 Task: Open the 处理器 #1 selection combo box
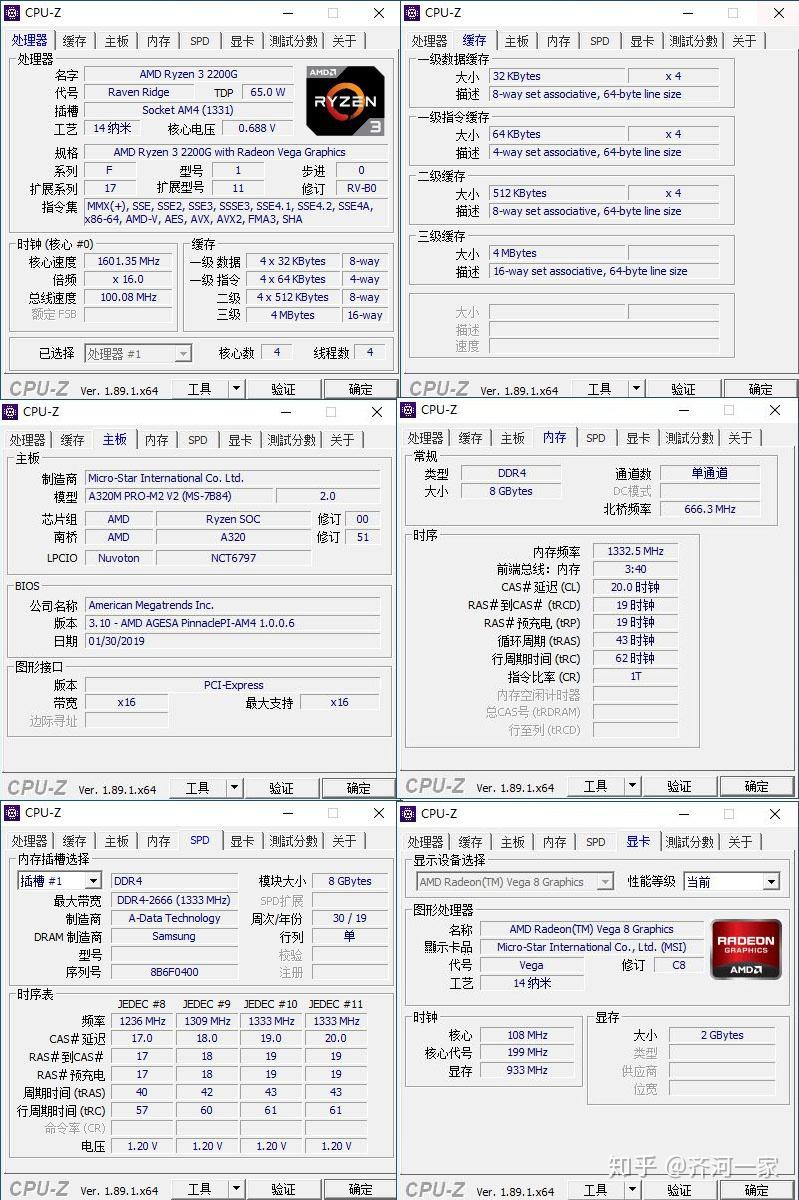137,353
